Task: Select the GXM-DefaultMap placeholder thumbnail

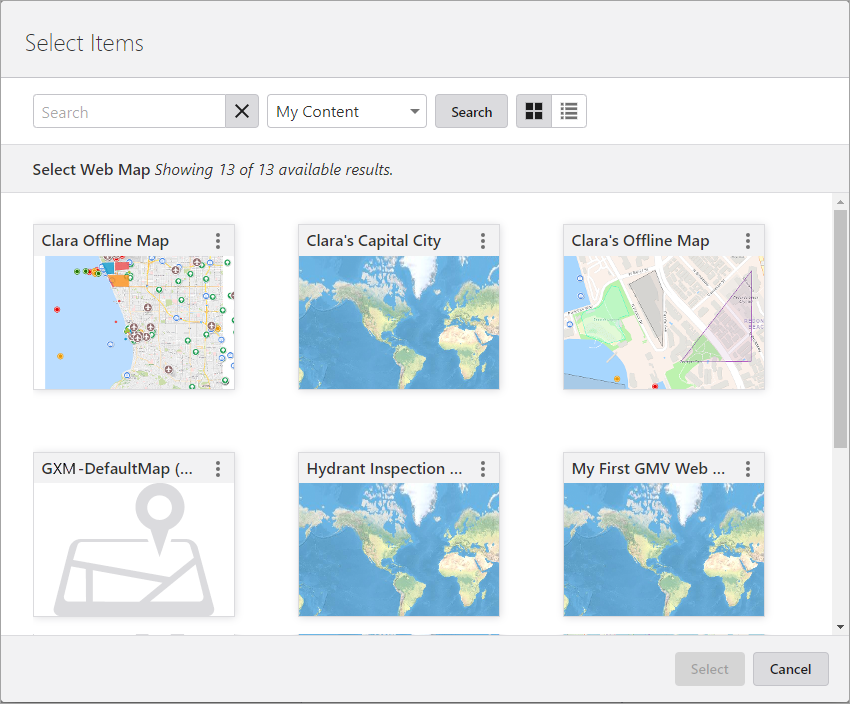Action: coord(134,550)
